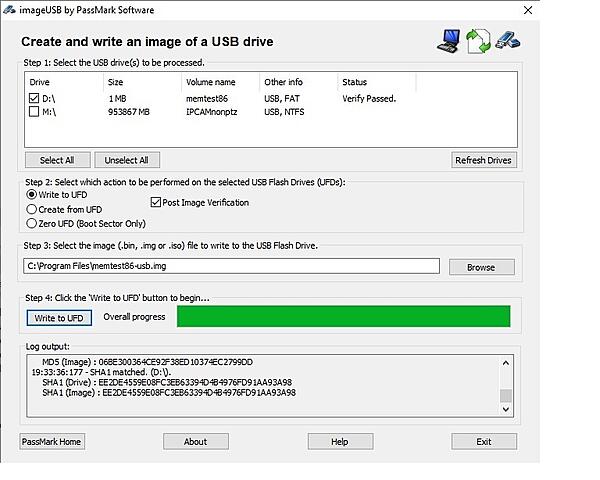Click the Help button

(341, 441)
